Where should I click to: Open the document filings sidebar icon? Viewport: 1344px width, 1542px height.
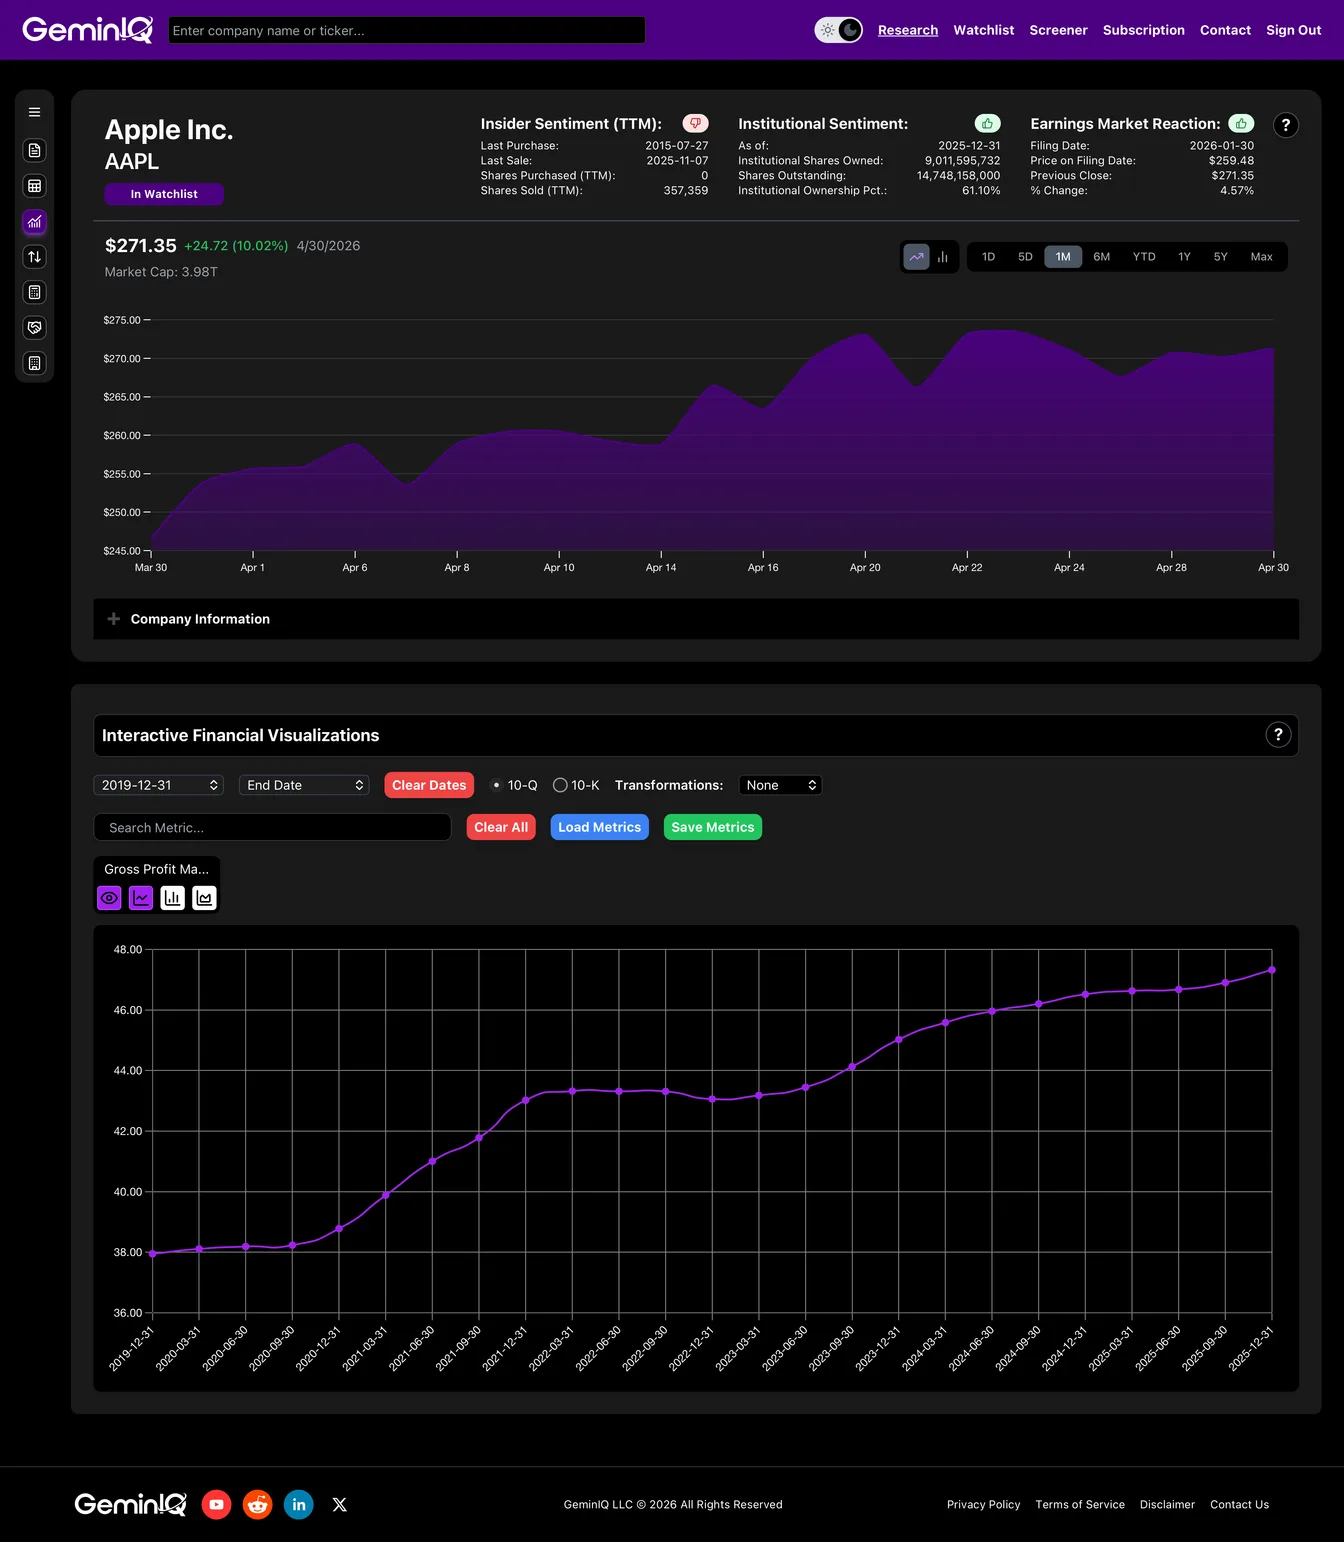click(34, 150)
